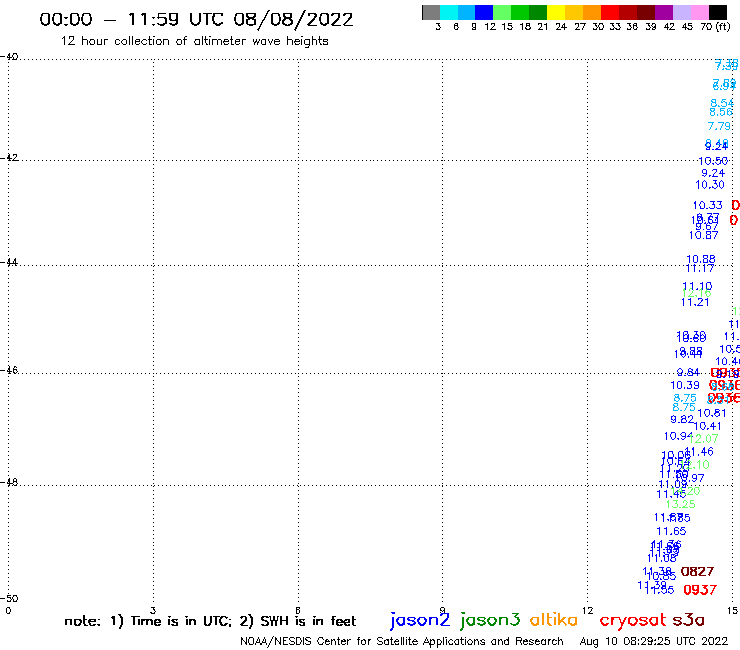Click the latitude axis label -42
740x650 pixels.
coord(9,157)
